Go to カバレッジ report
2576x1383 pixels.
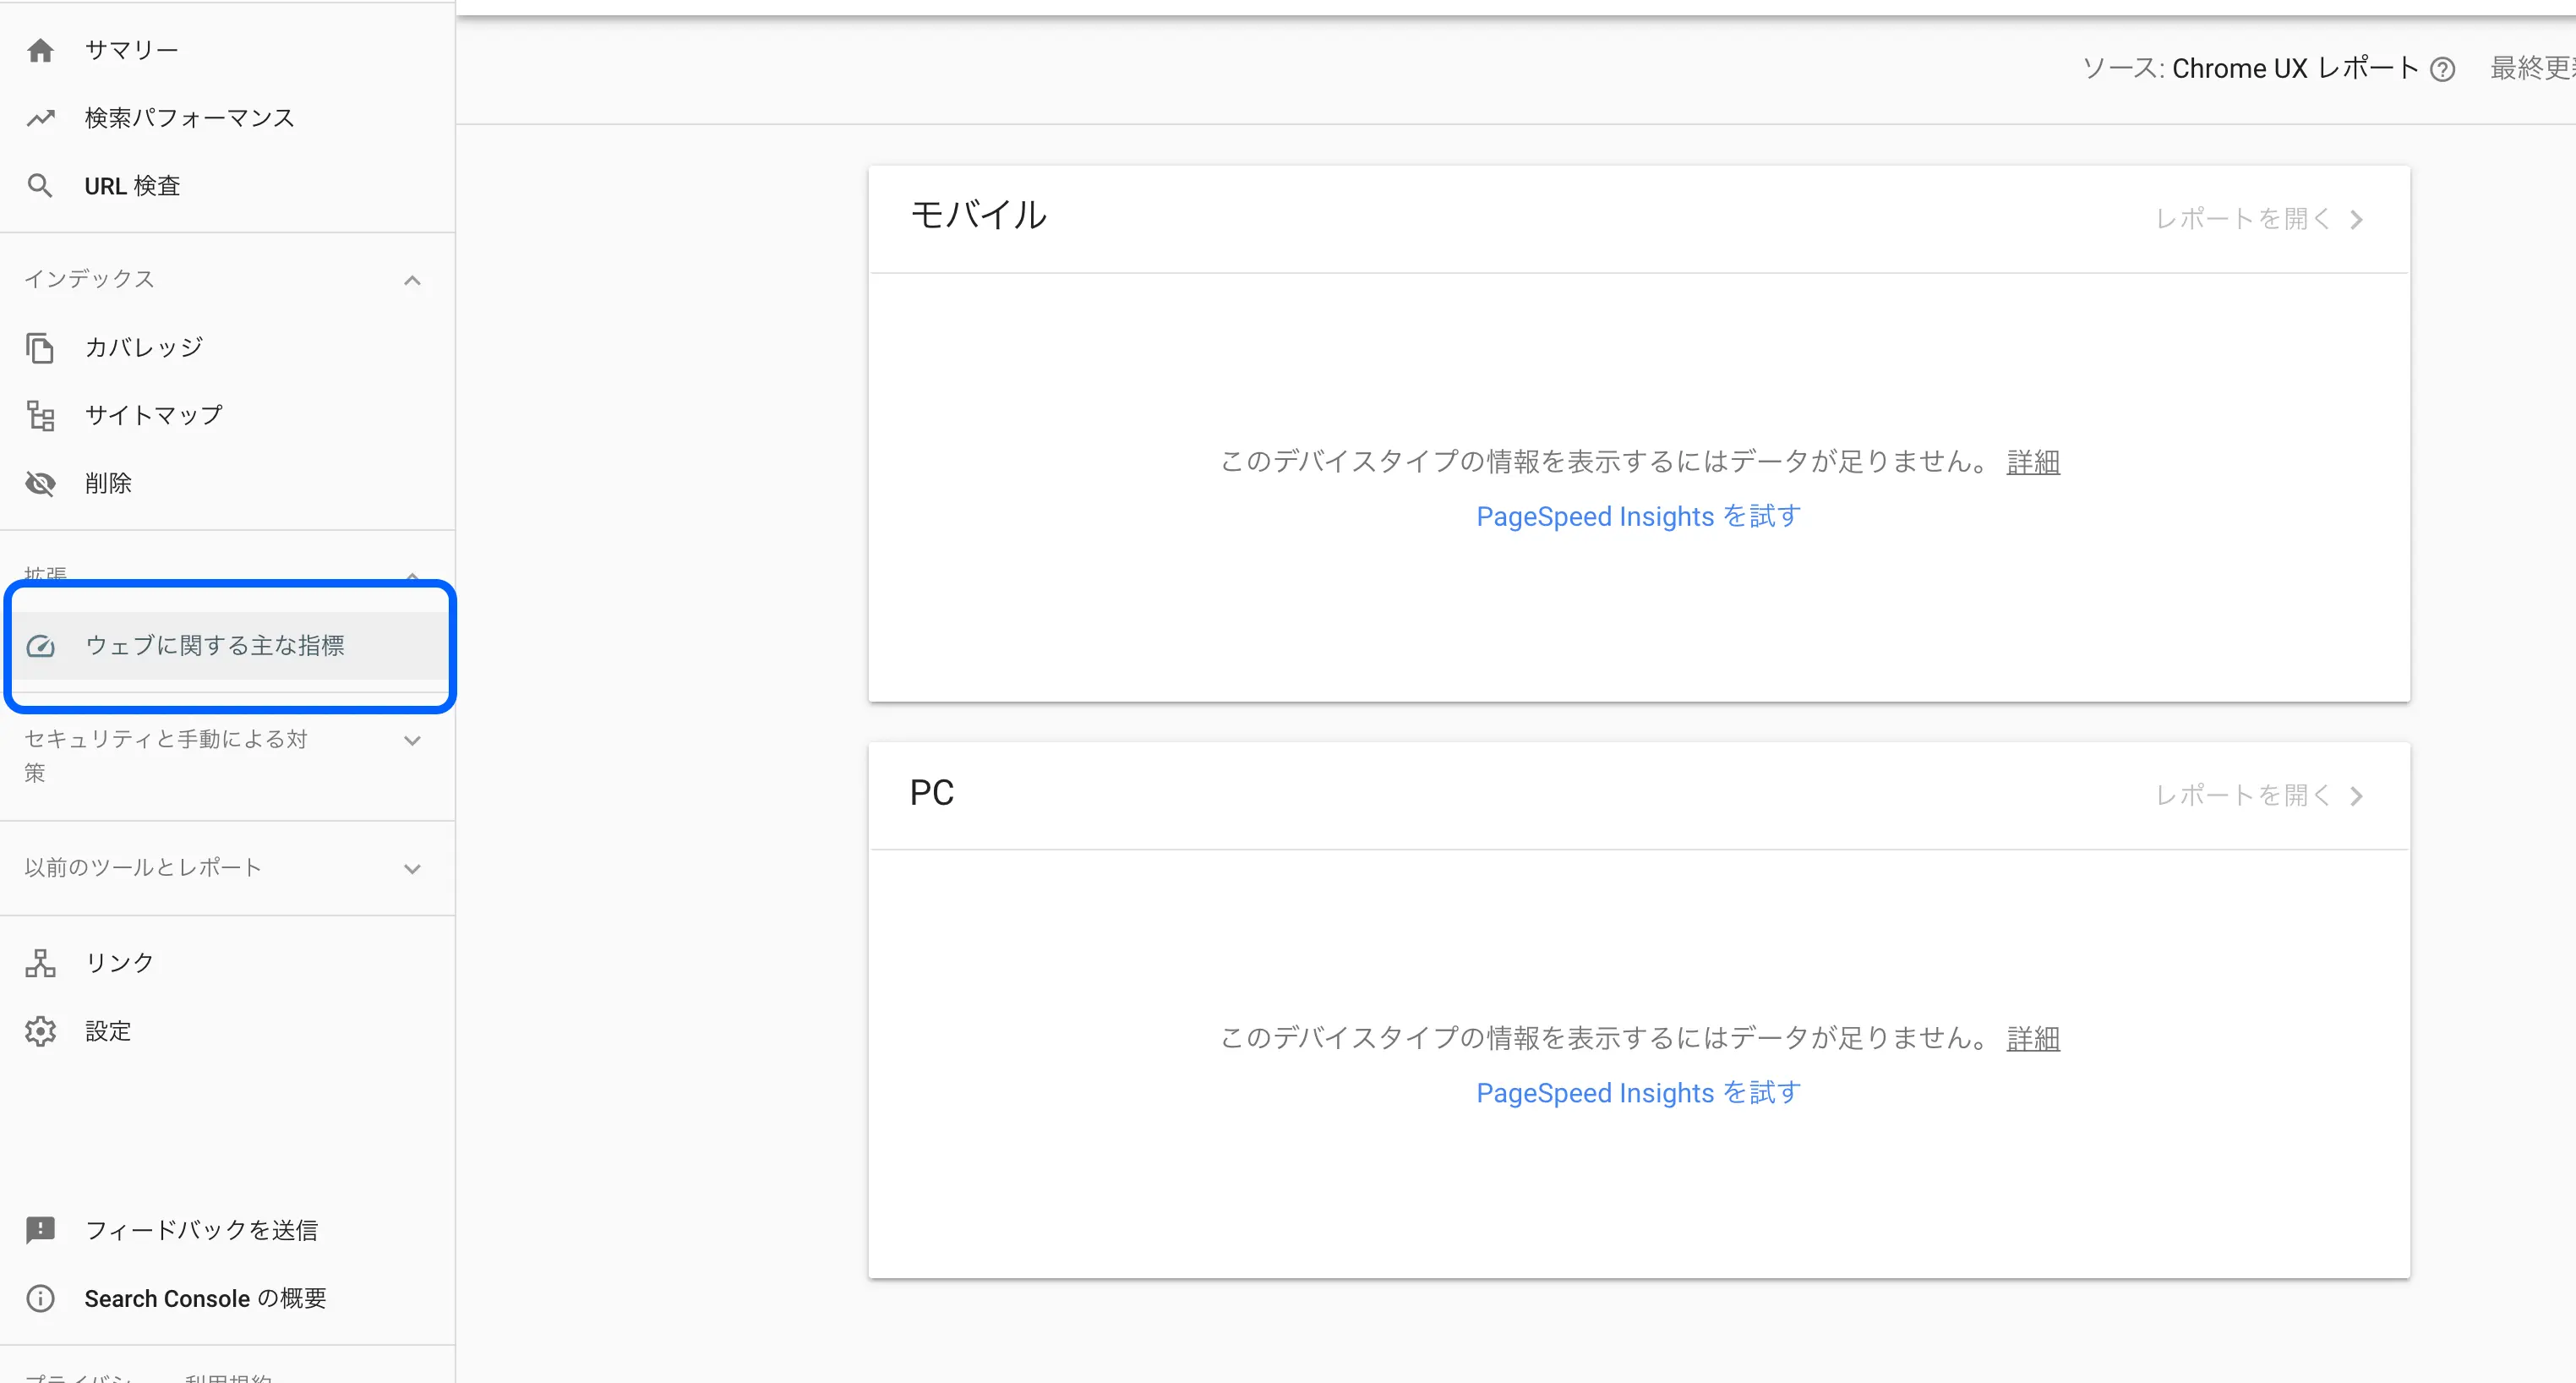pos(228,348)
